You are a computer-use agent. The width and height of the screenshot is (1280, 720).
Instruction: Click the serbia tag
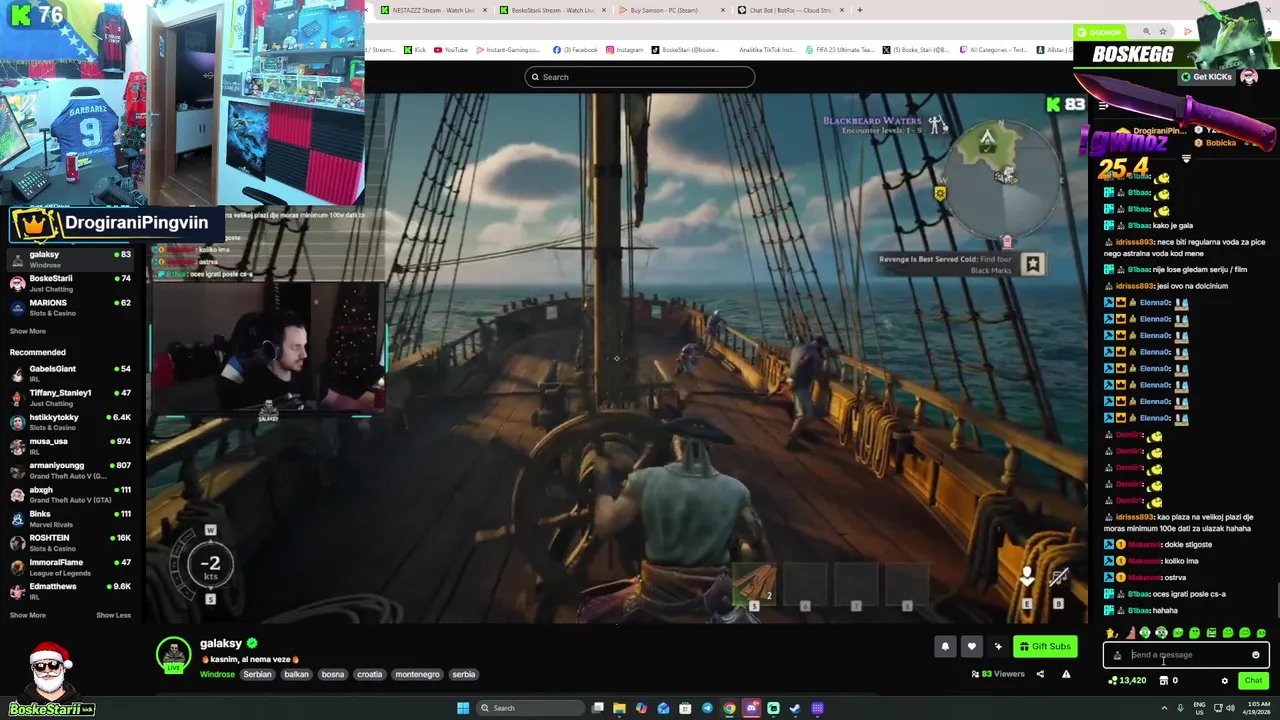point(464,674)
